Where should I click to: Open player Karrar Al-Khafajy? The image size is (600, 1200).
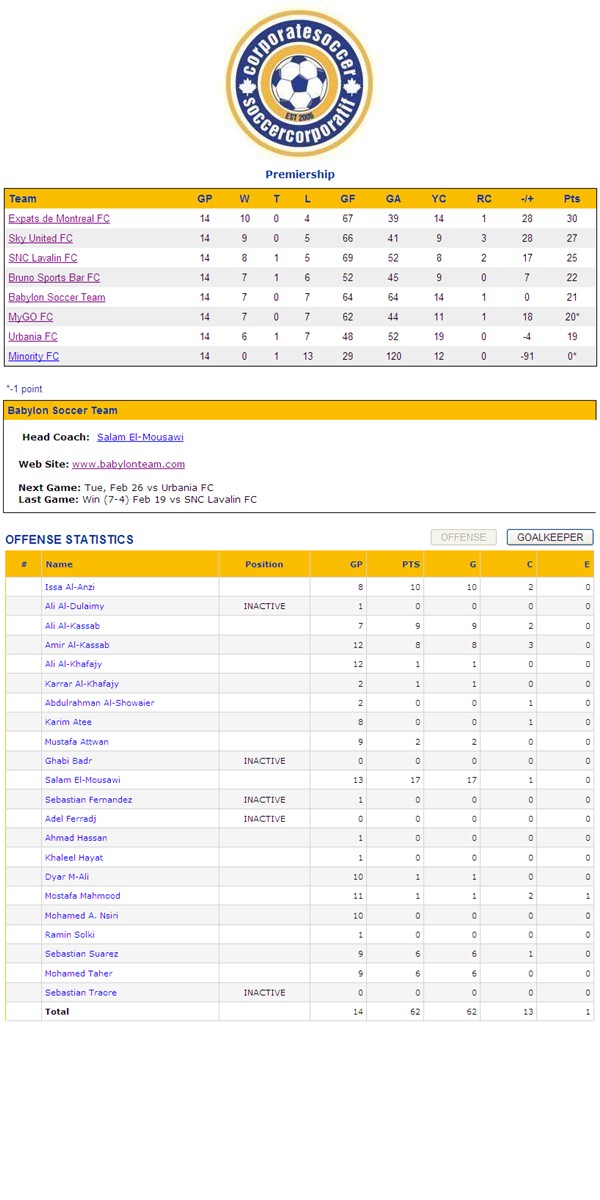tap(82, 683)
